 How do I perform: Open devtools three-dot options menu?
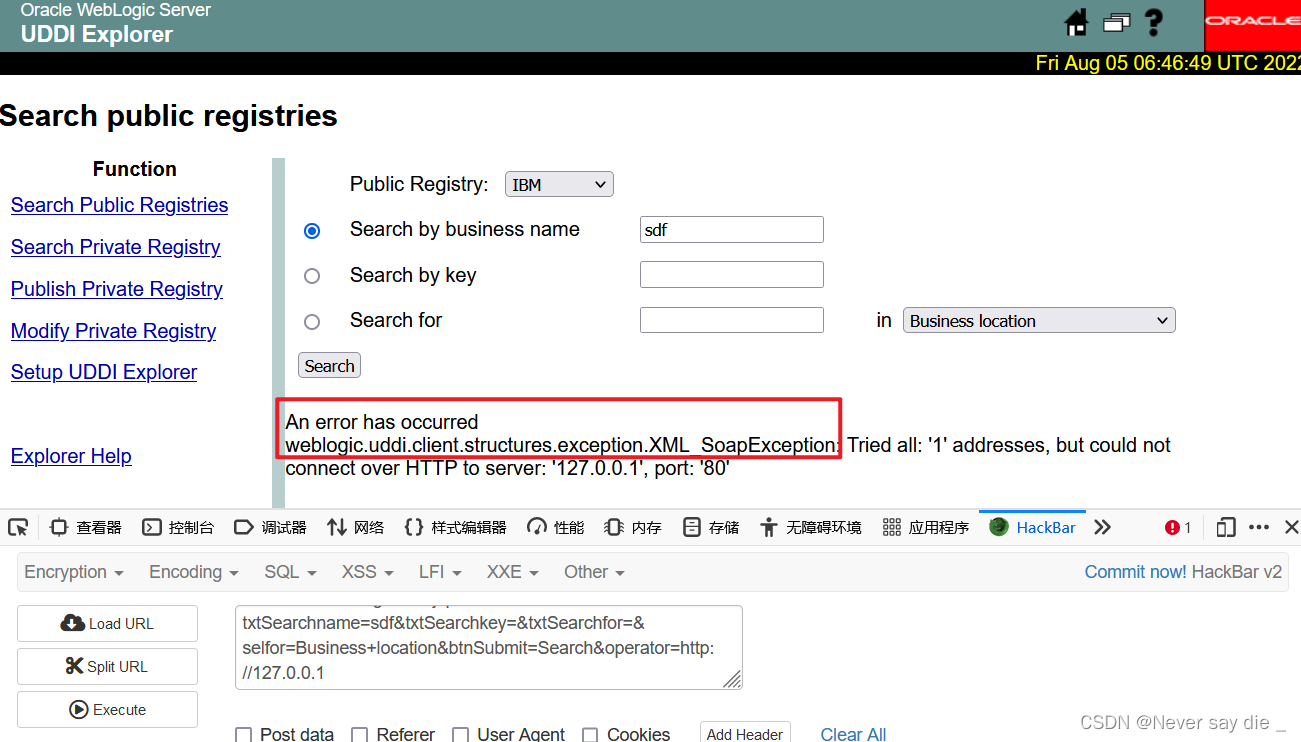(x=1259, y=527)
